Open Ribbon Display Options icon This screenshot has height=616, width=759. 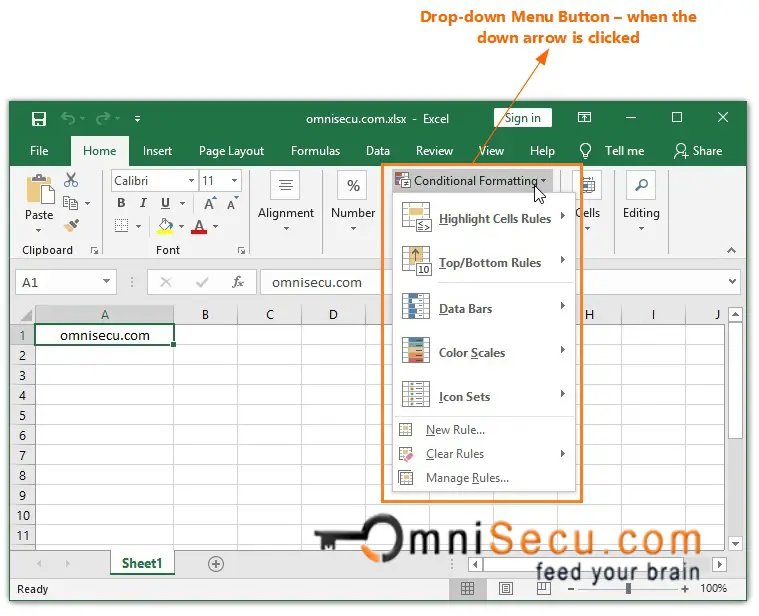click(584, 117)
